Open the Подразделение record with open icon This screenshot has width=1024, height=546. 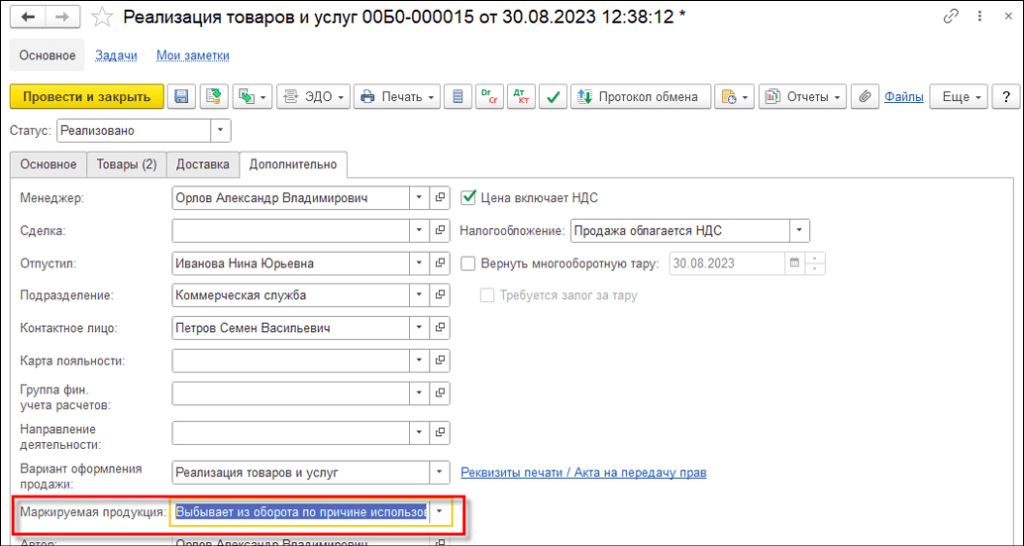point(440,295)
